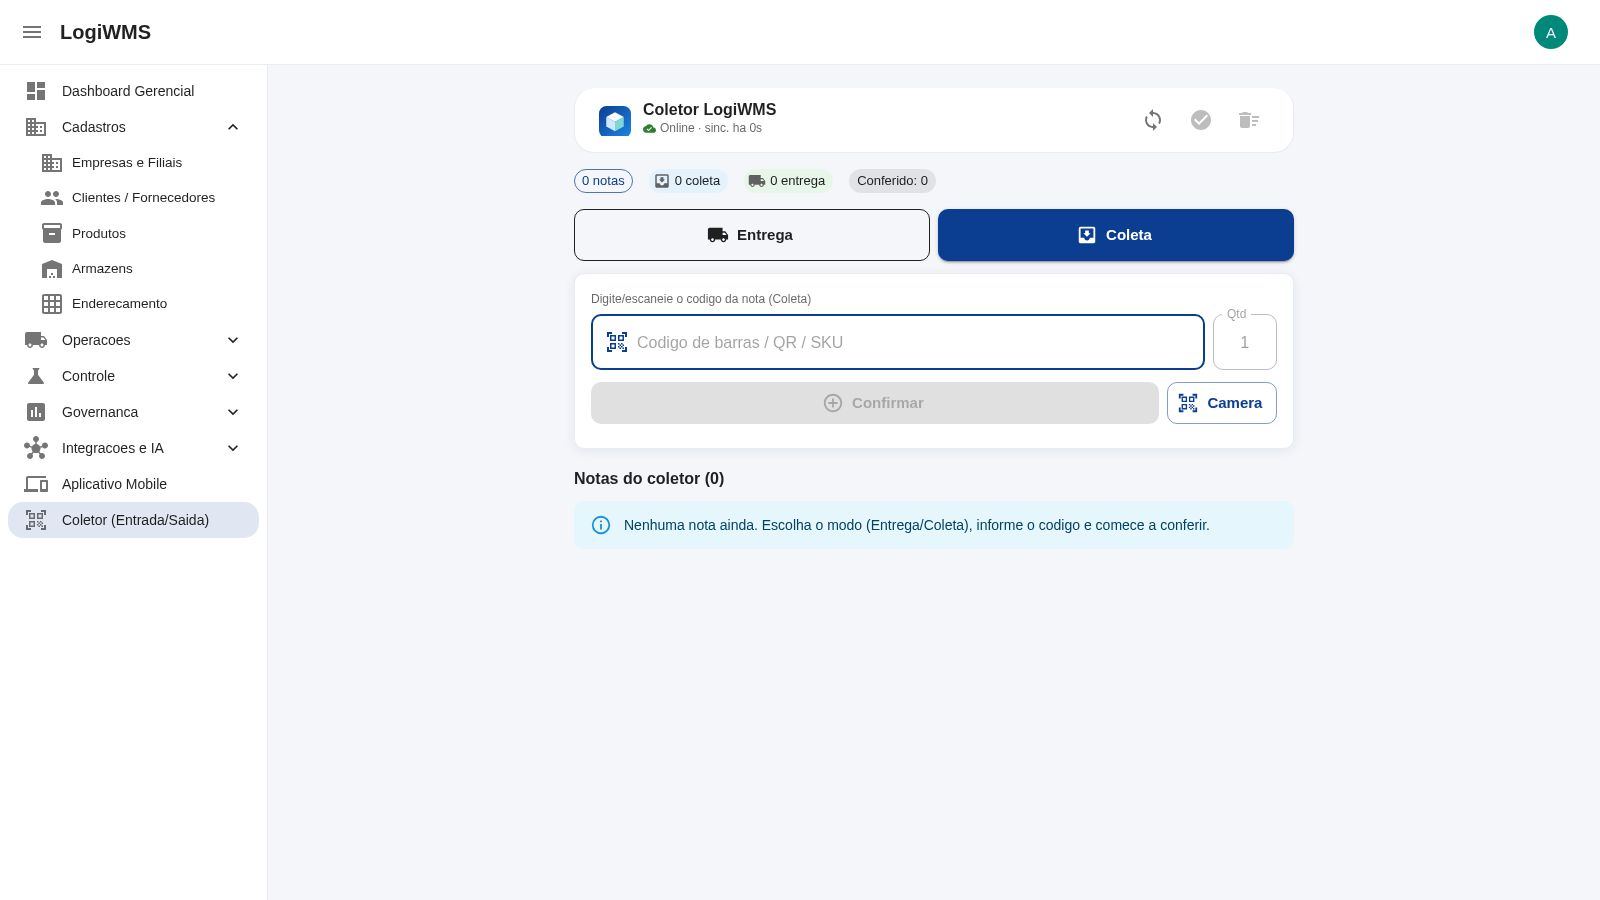Open the hamburger menu icon
The width and height of the screenshot is (1600, 900).
click(32, 32)
